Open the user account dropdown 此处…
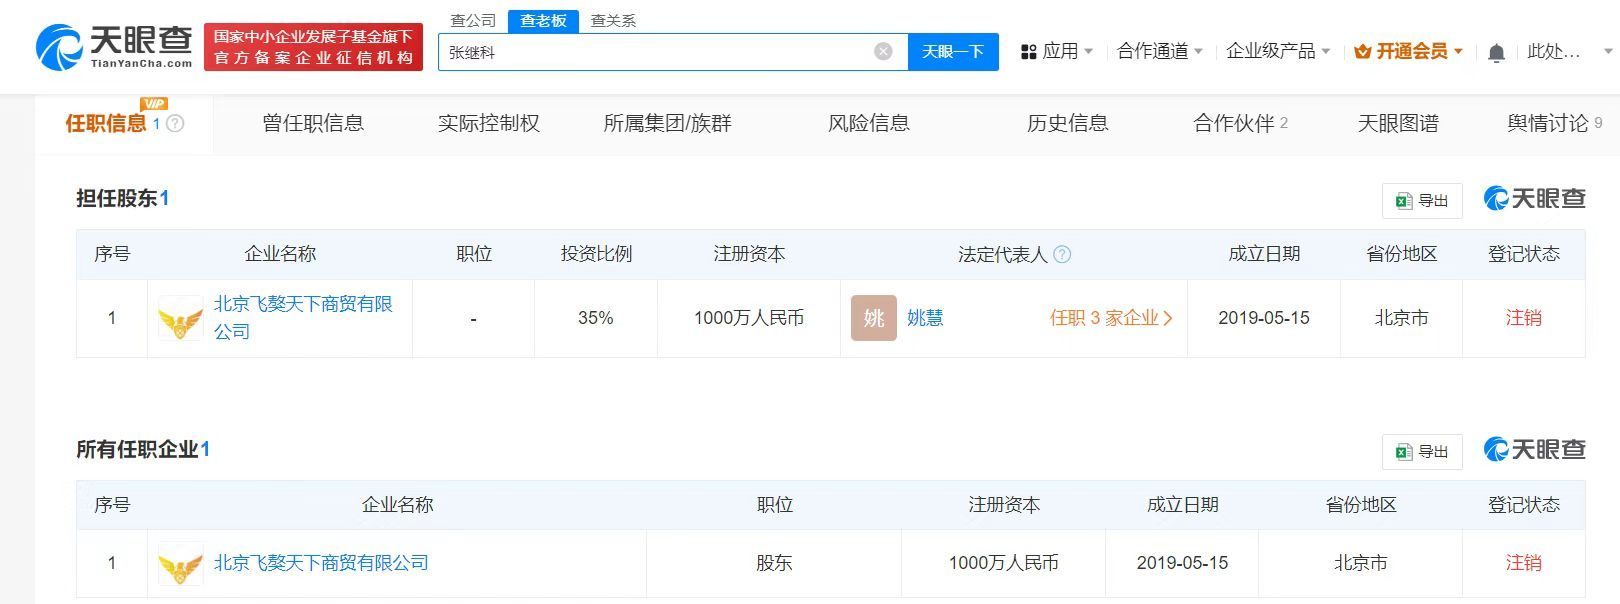The height and width of the screenshot is (604, 1620). pyautogui.click(x=1571, y=51)
